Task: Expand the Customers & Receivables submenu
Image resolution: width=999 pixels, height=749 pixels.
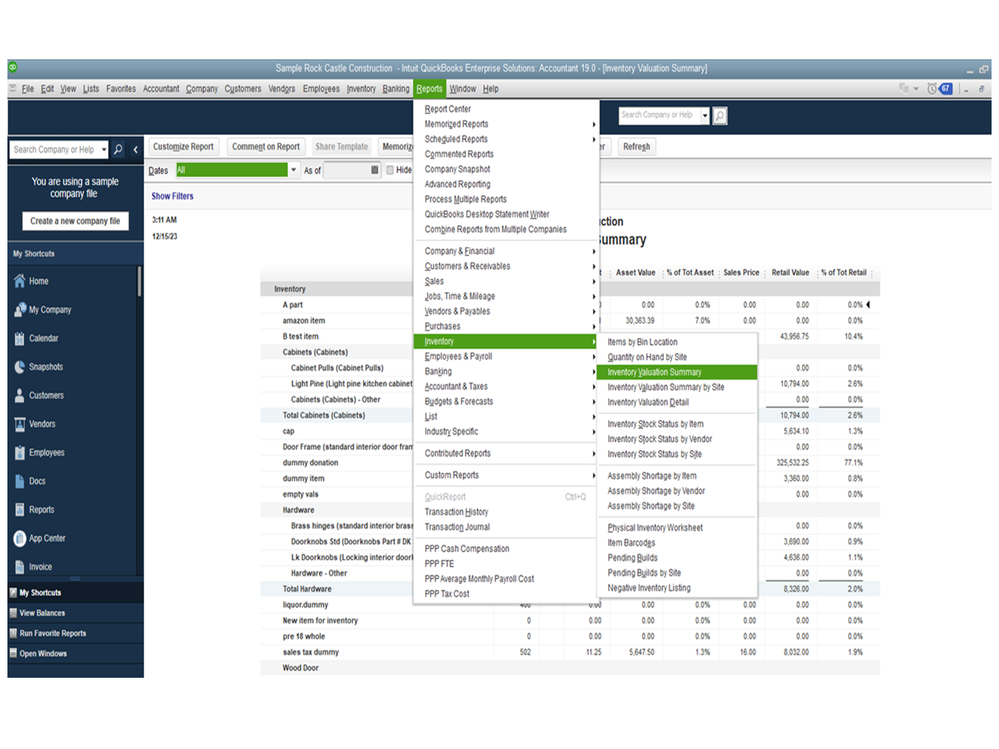Action: [x=506, y=266]
